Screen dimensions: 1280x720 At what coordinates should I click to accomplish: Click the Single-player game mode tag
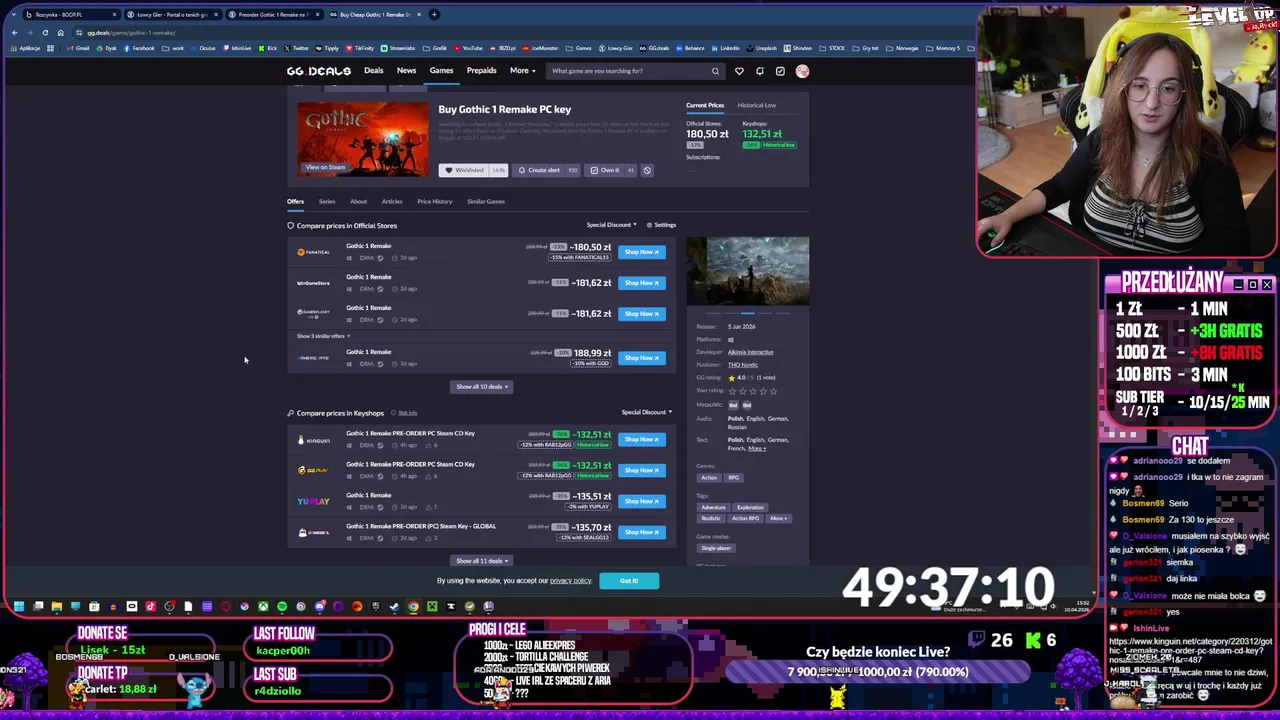pyautogui.click(x=716, y=548)
